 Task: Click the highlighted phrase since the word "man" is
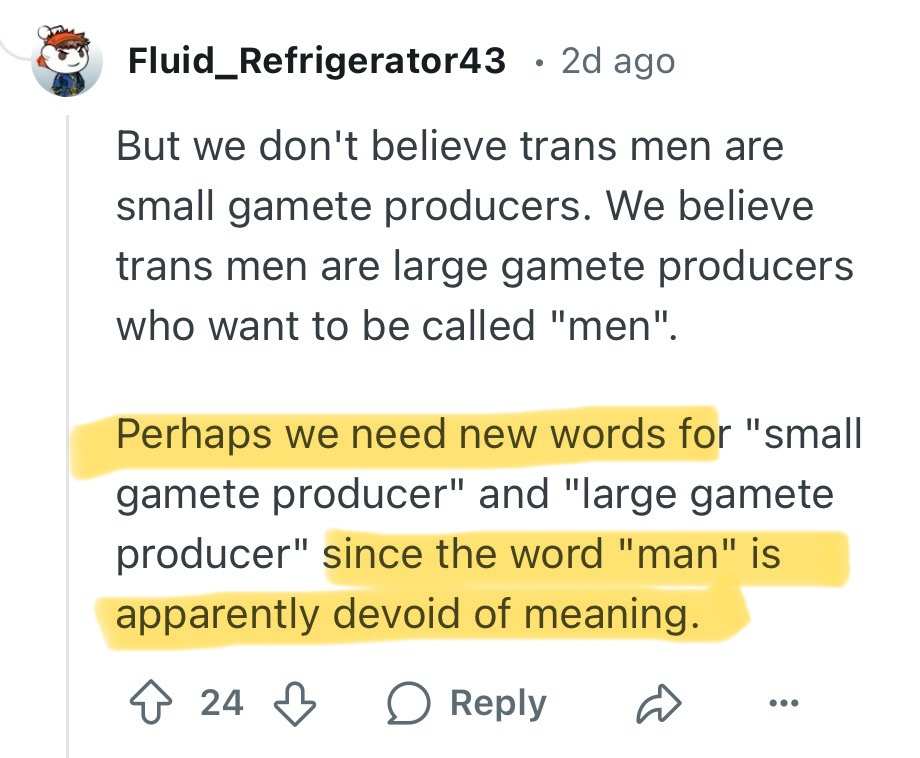click(552, 553)
